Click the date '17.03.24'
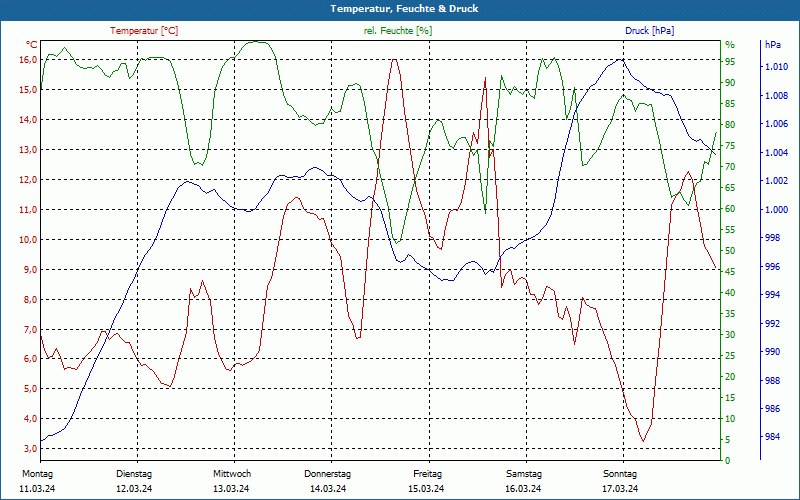The width and height of the screenshot is (800, 500). tap(620, 489)
